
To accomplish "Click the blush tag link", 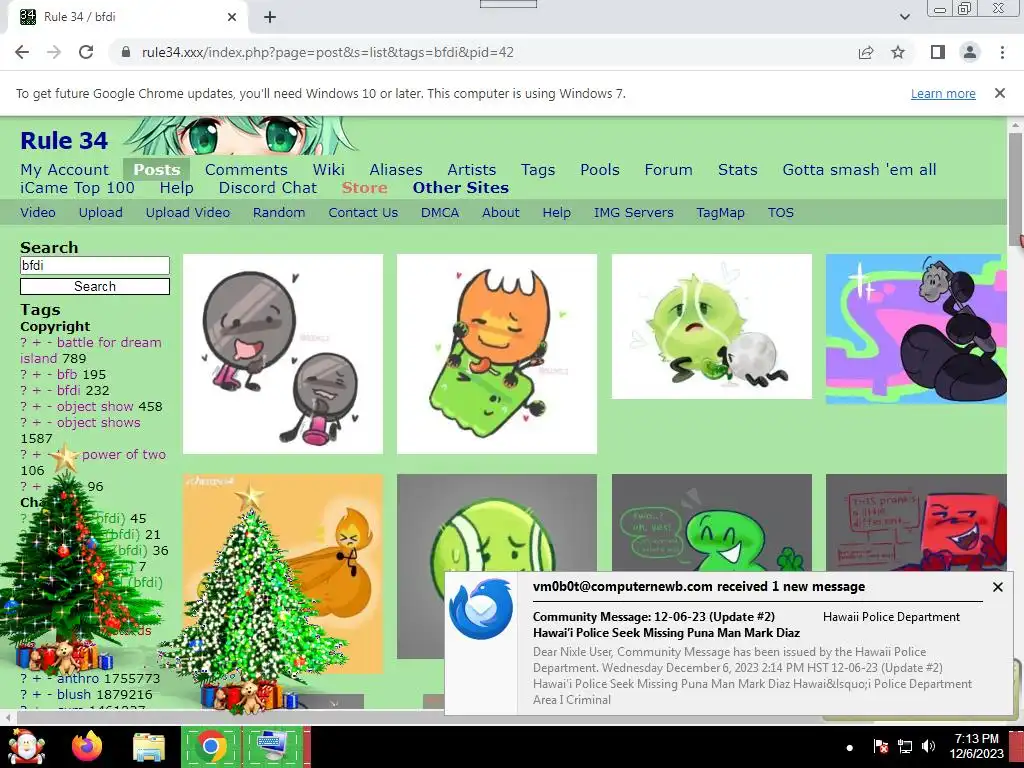I will coord(74,694).
